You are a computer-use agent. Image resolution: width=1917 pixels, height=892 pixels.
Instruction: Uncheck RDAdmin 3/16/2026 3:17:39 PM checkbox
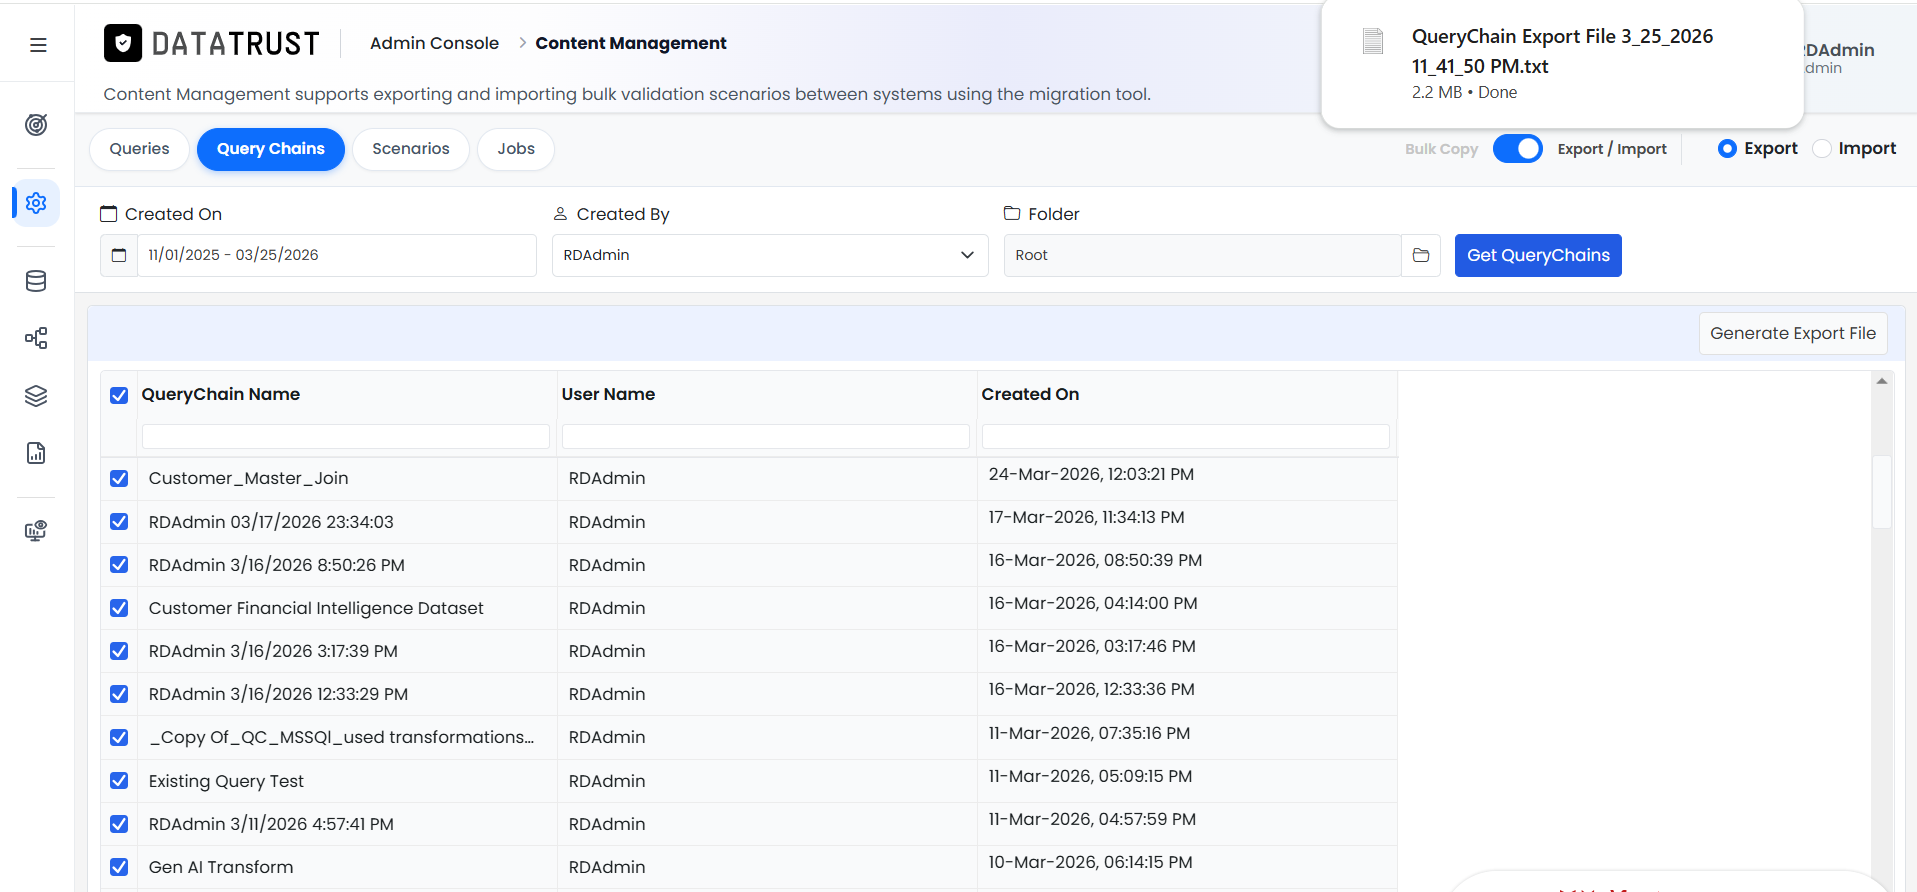coord(119,651)
